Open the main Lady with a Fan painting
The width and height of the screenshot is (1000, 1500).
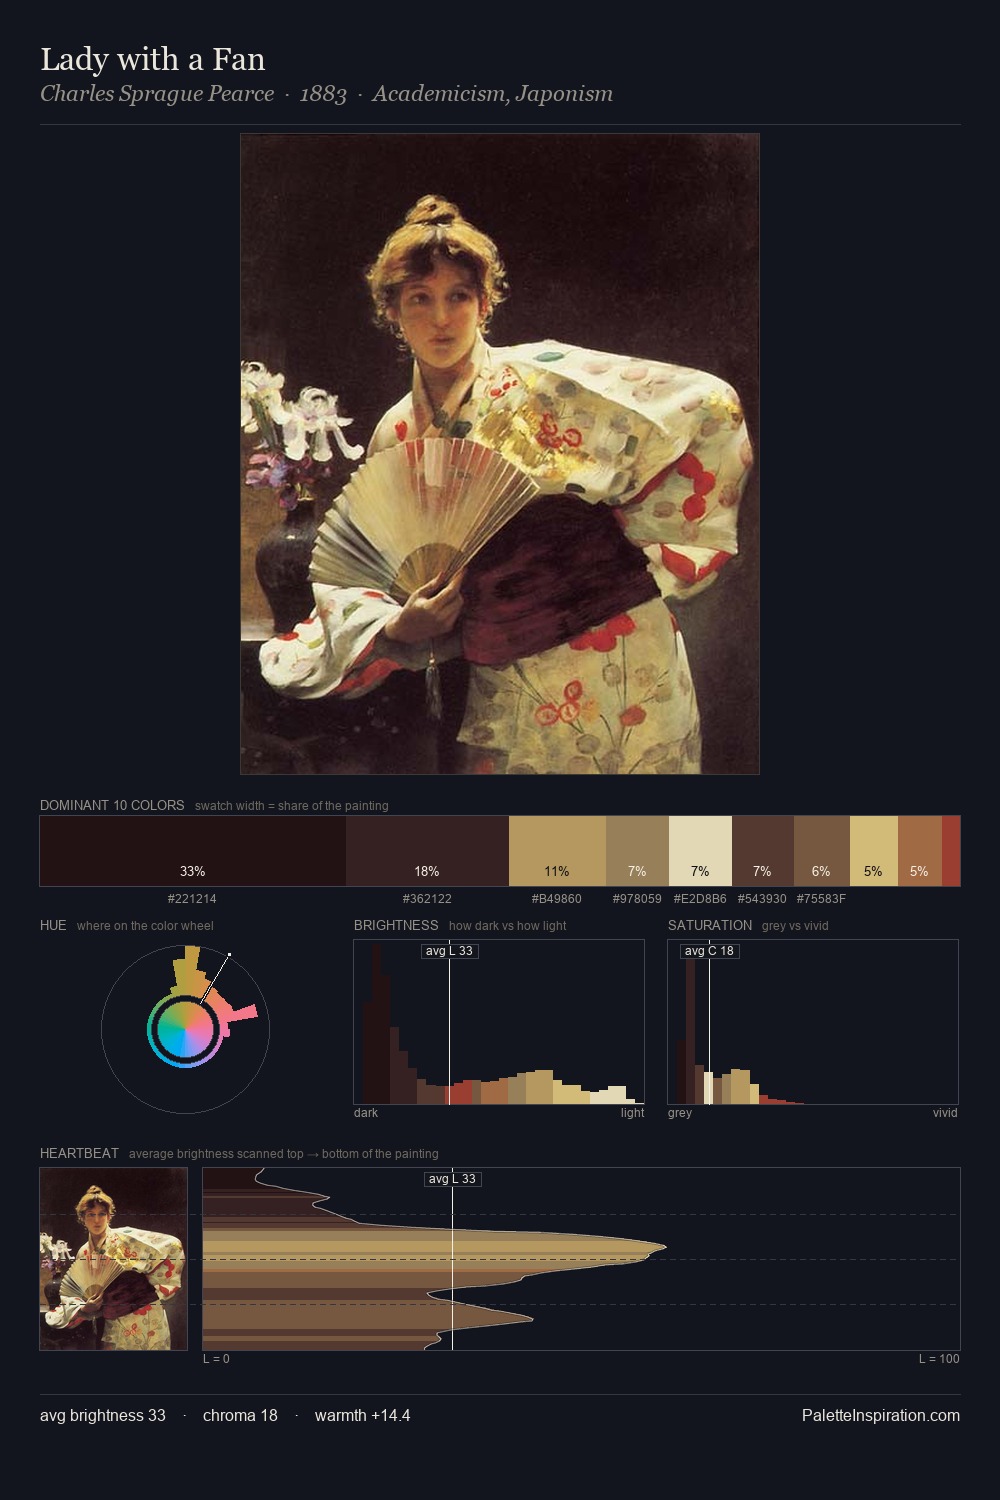pyautogui.click(x=500, y=454)
